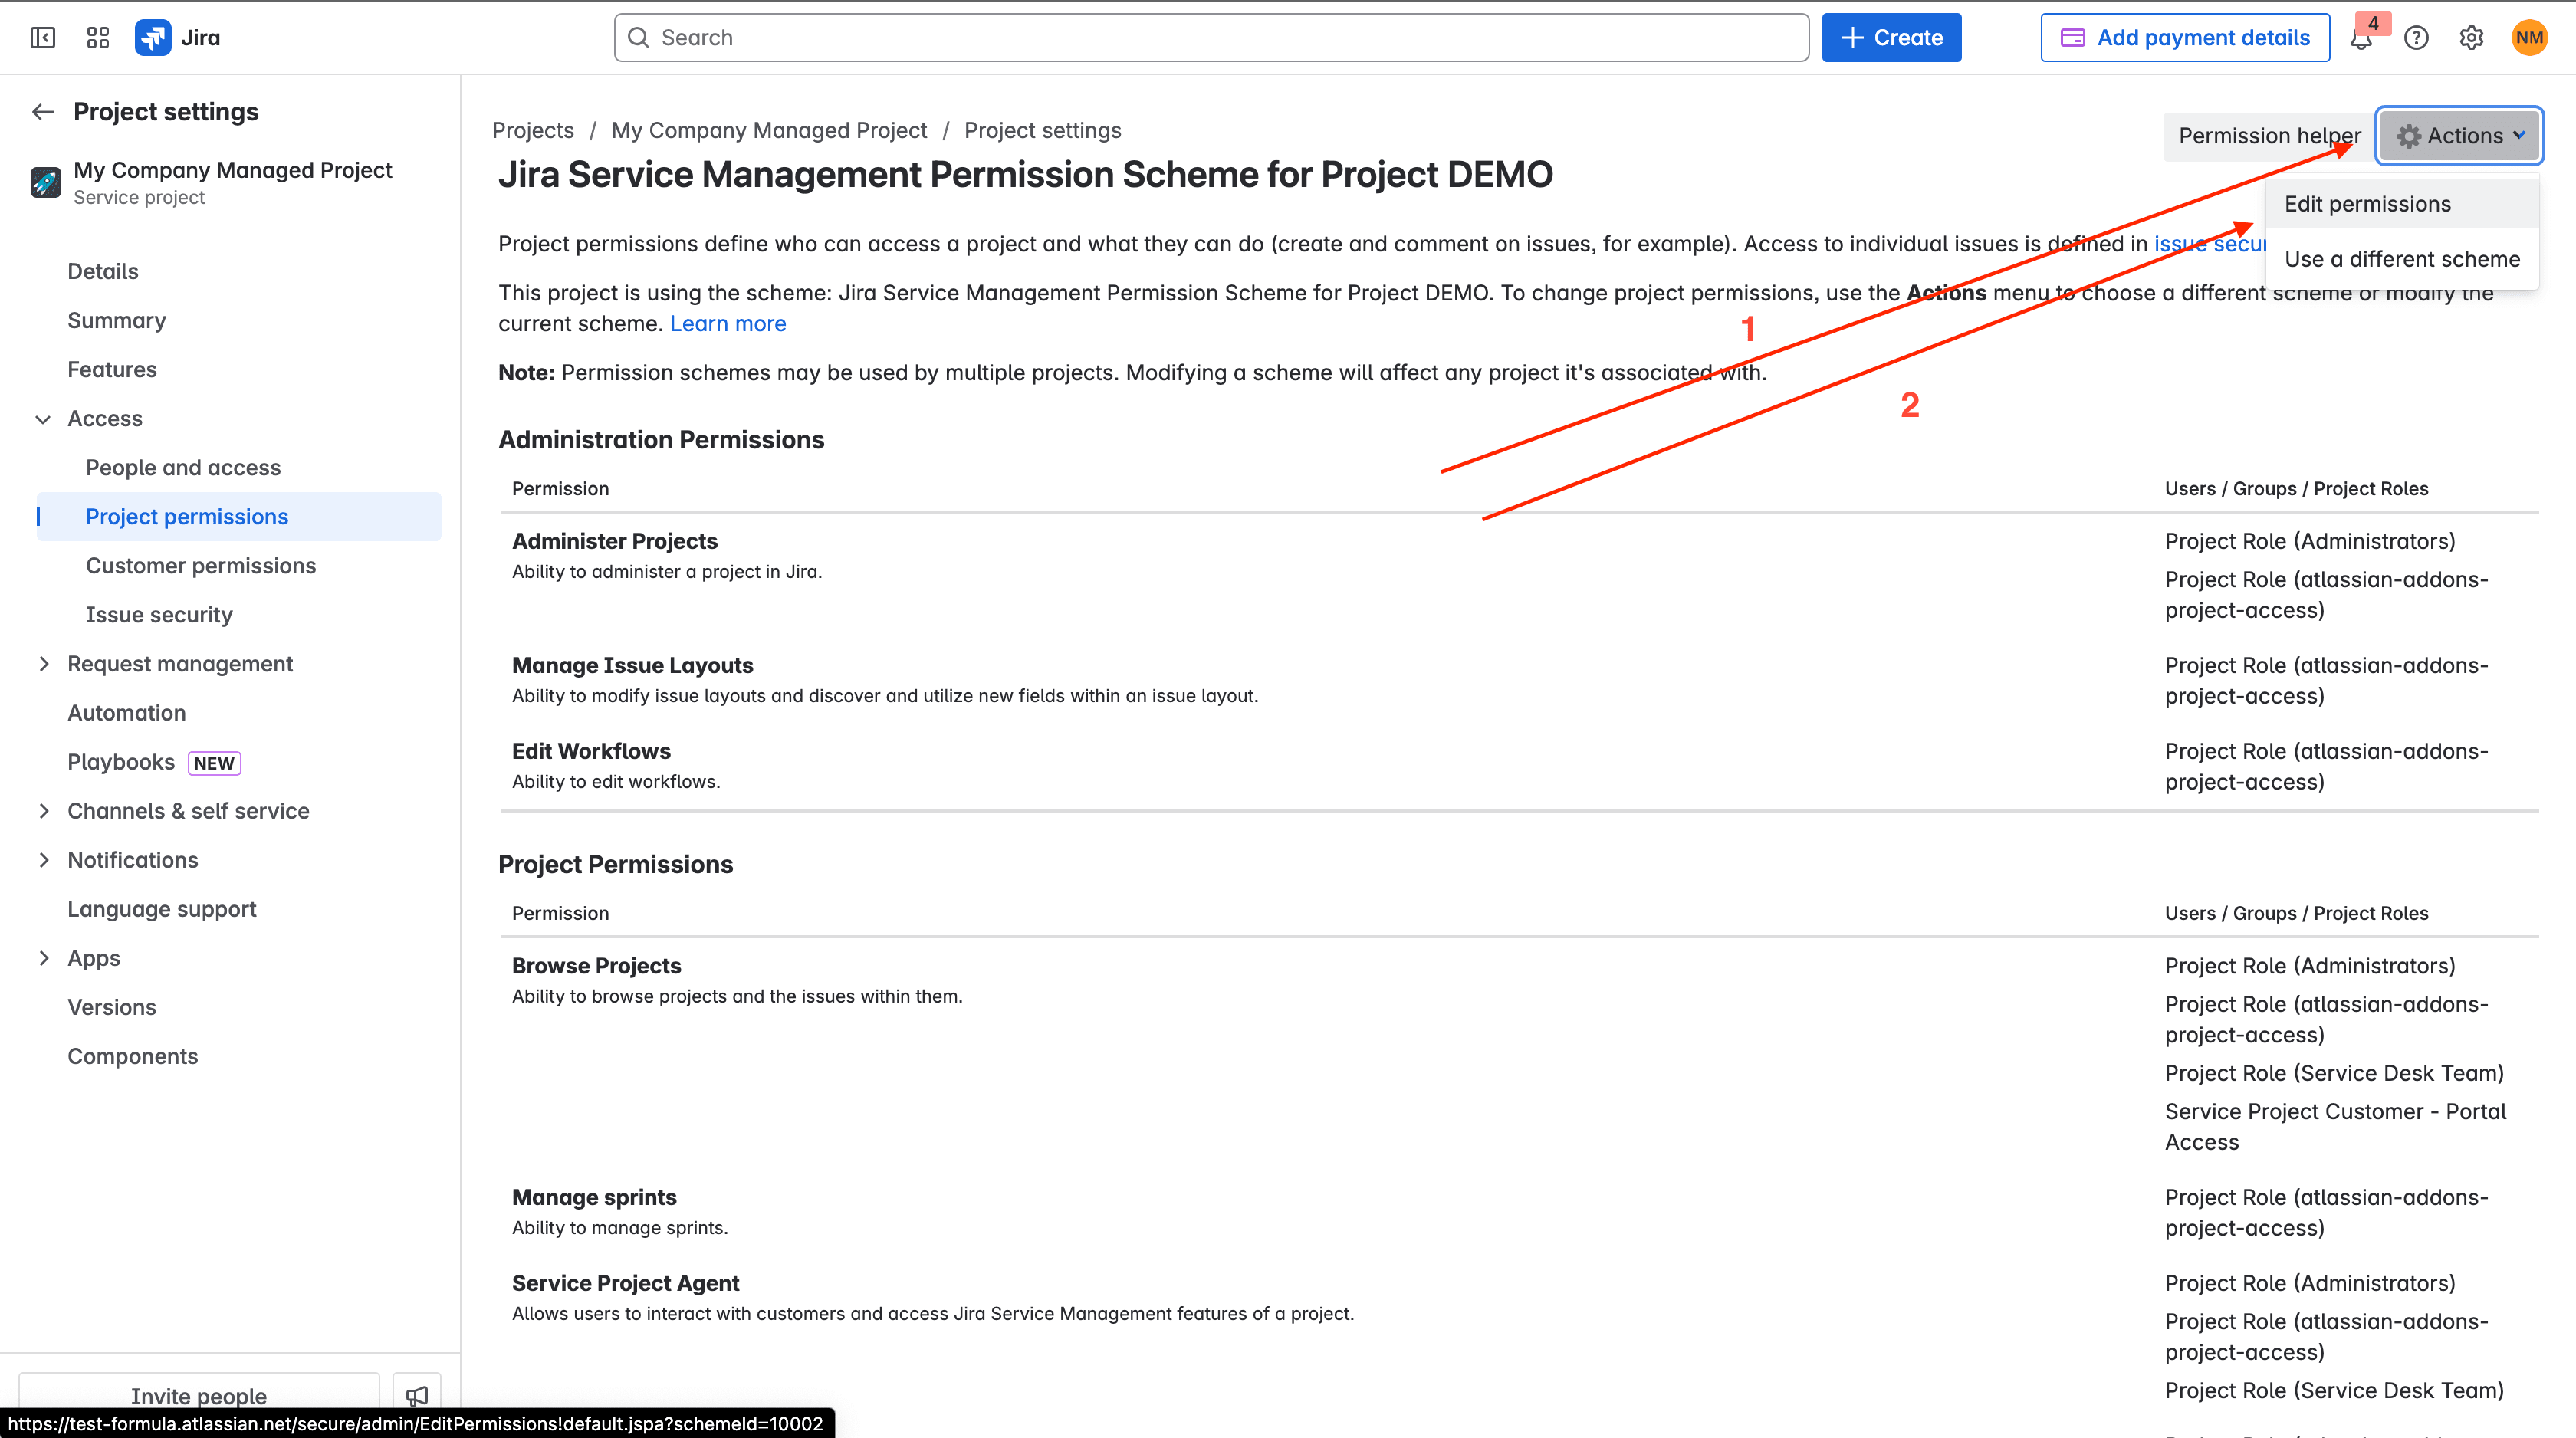Click Service Project Customer - Portal Access text
Screen dimensions: 2576x1438
[x=2335, y=1127]
